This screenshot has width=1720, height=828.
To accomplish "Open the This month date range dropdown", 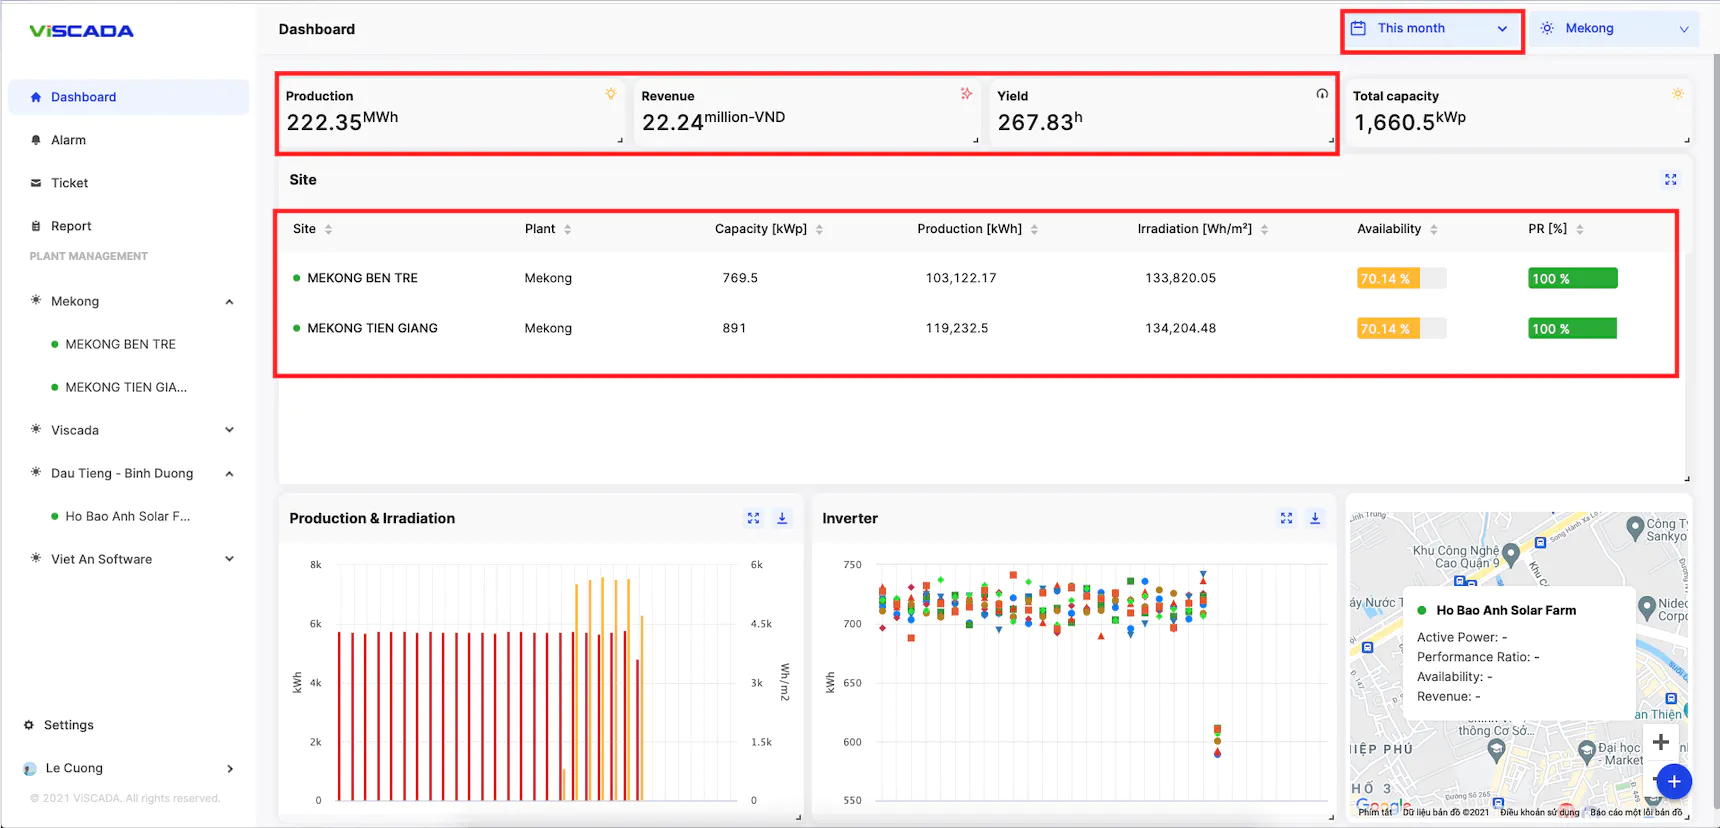I will tap(1430, 29).
